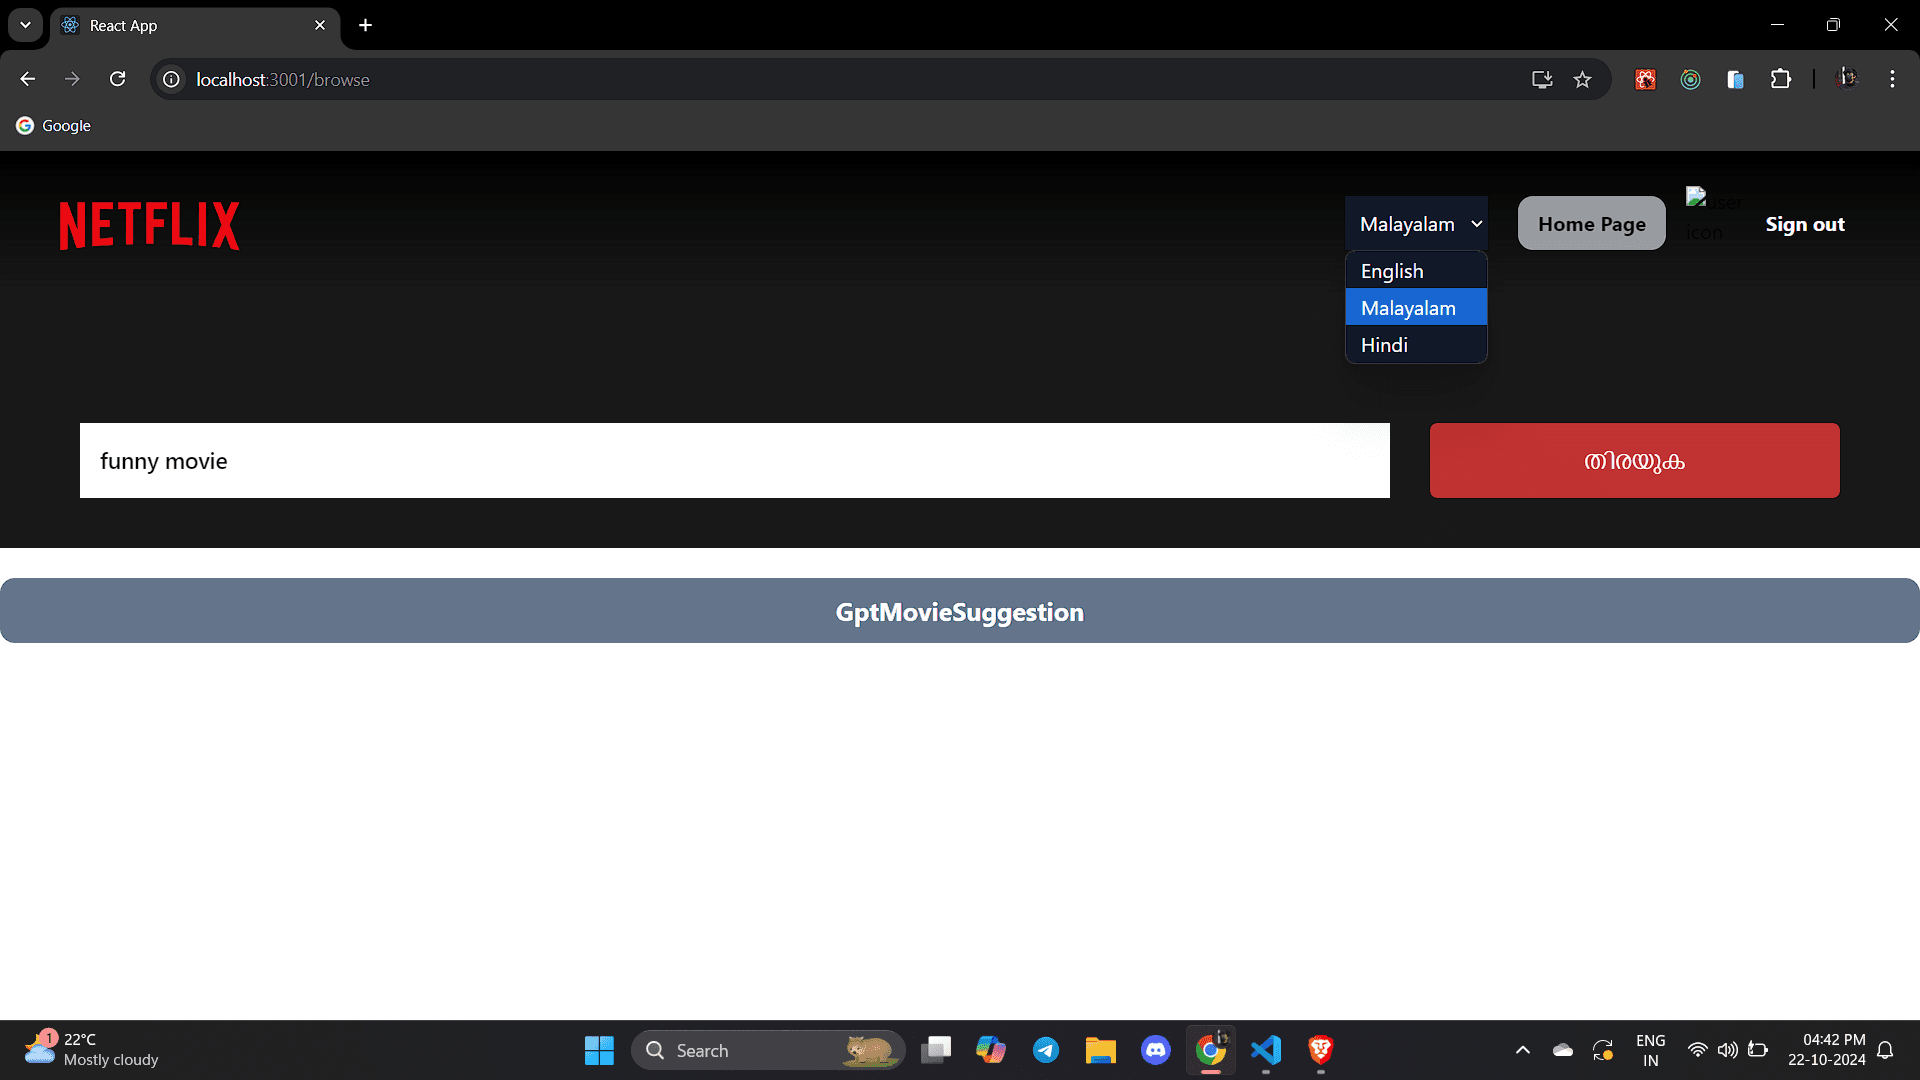Show hidden system tray icons
The height and width of the screenshot is (1080, 1920).
[x=1523, y=1050]
